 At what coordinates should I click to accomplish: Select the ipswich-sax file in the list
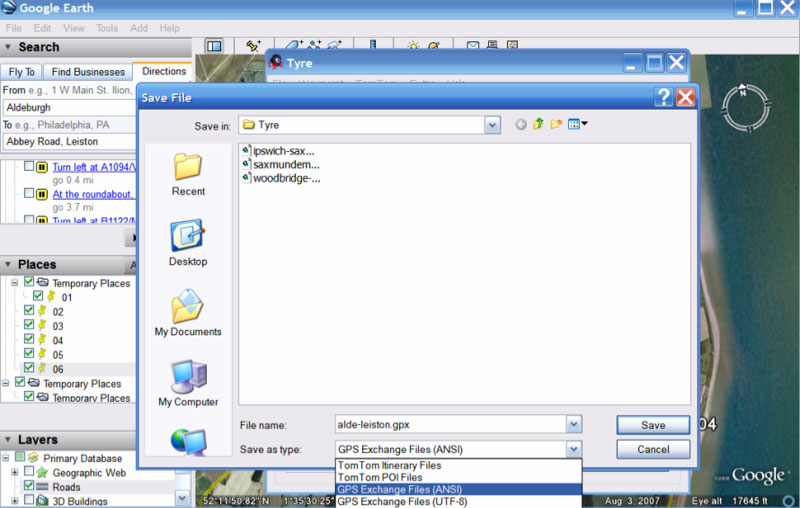pyautogui.click(x=279, y=151)
